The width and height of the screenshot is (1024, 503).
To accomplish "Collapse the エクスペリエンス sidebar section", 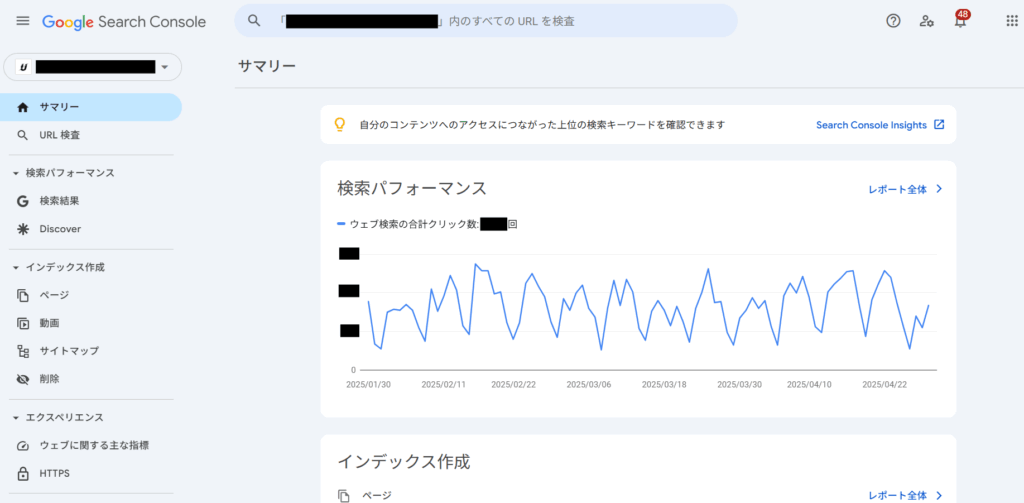I will point(16,417).
